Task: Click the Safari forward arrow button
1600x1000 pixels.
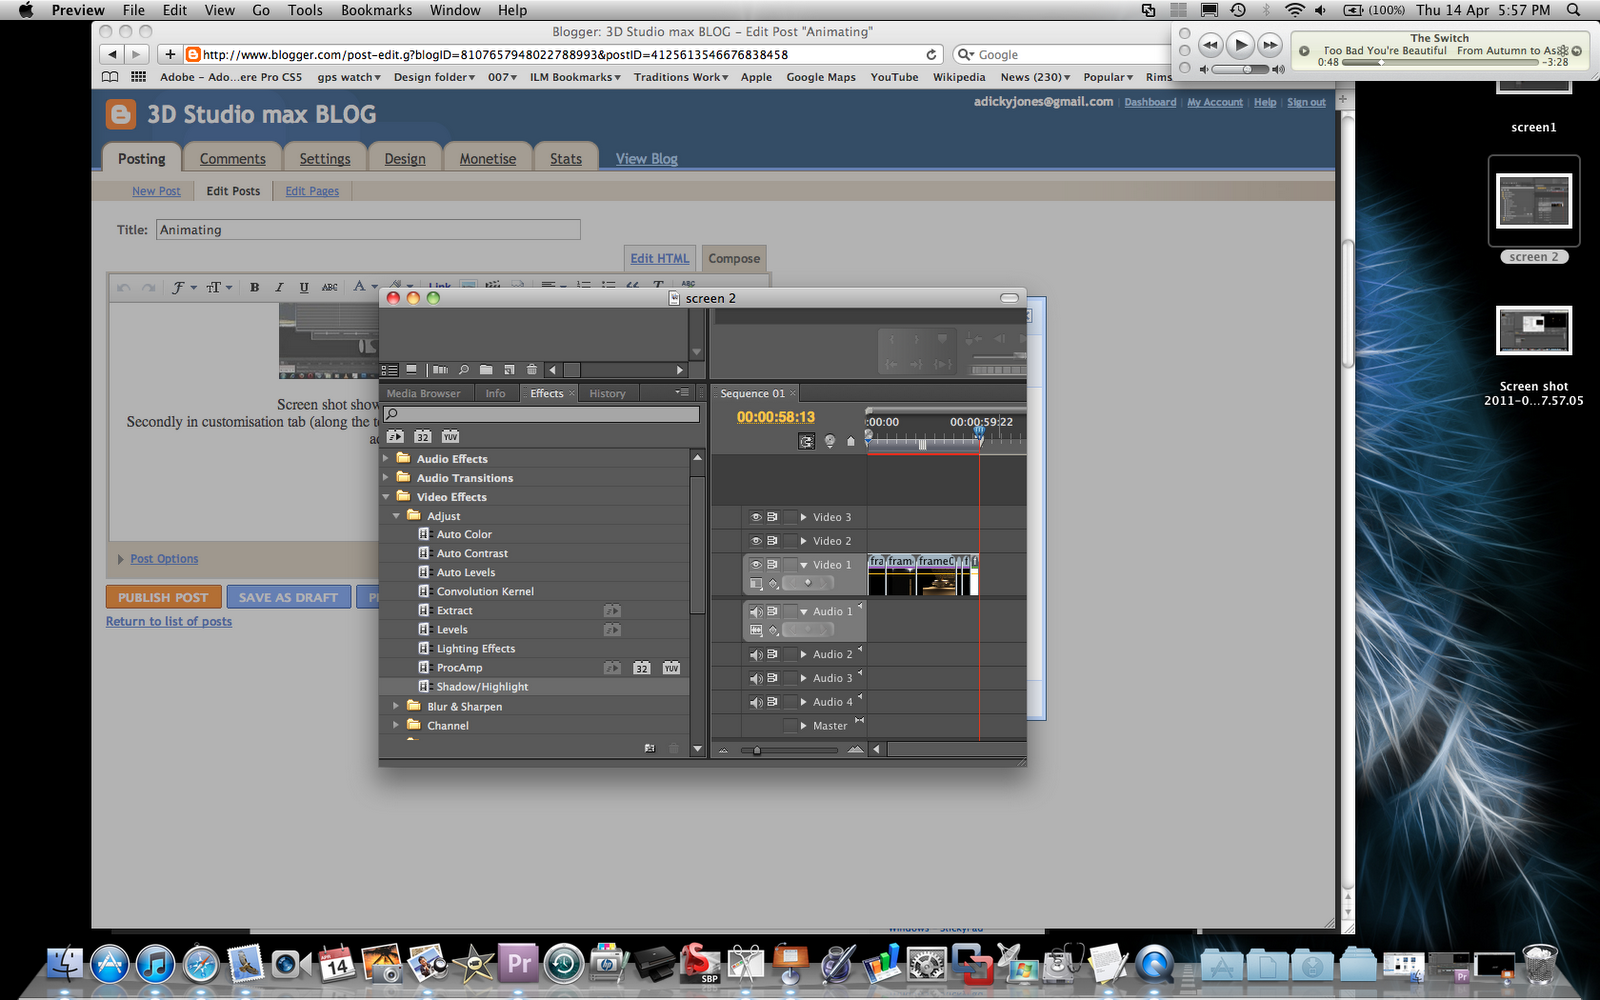Action: 137,54
